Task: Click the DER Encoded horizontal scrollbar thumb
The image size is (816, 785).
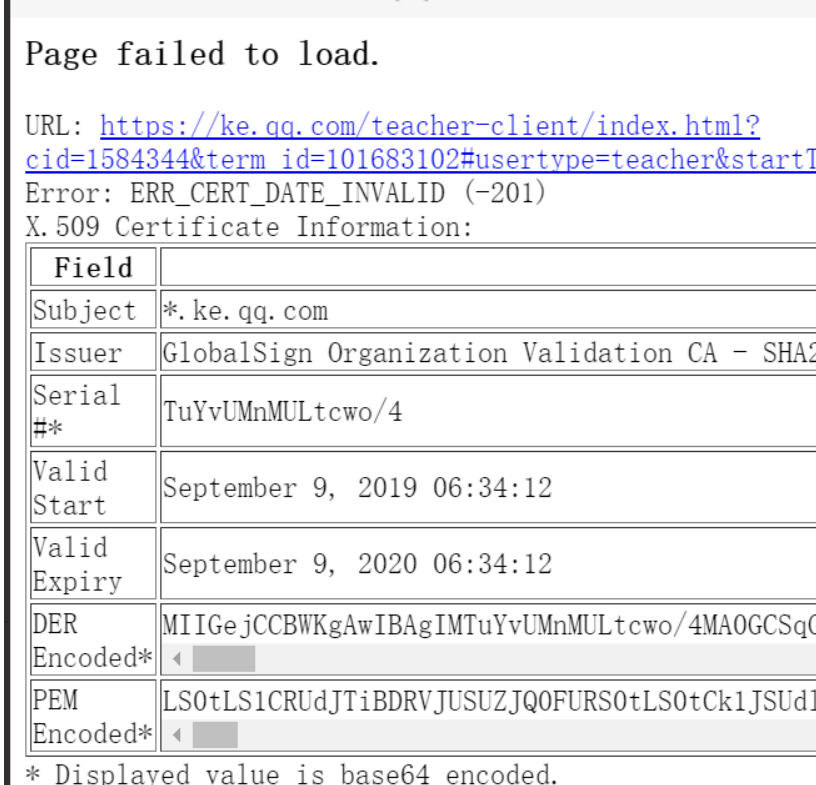Action: tap(224, 659)
